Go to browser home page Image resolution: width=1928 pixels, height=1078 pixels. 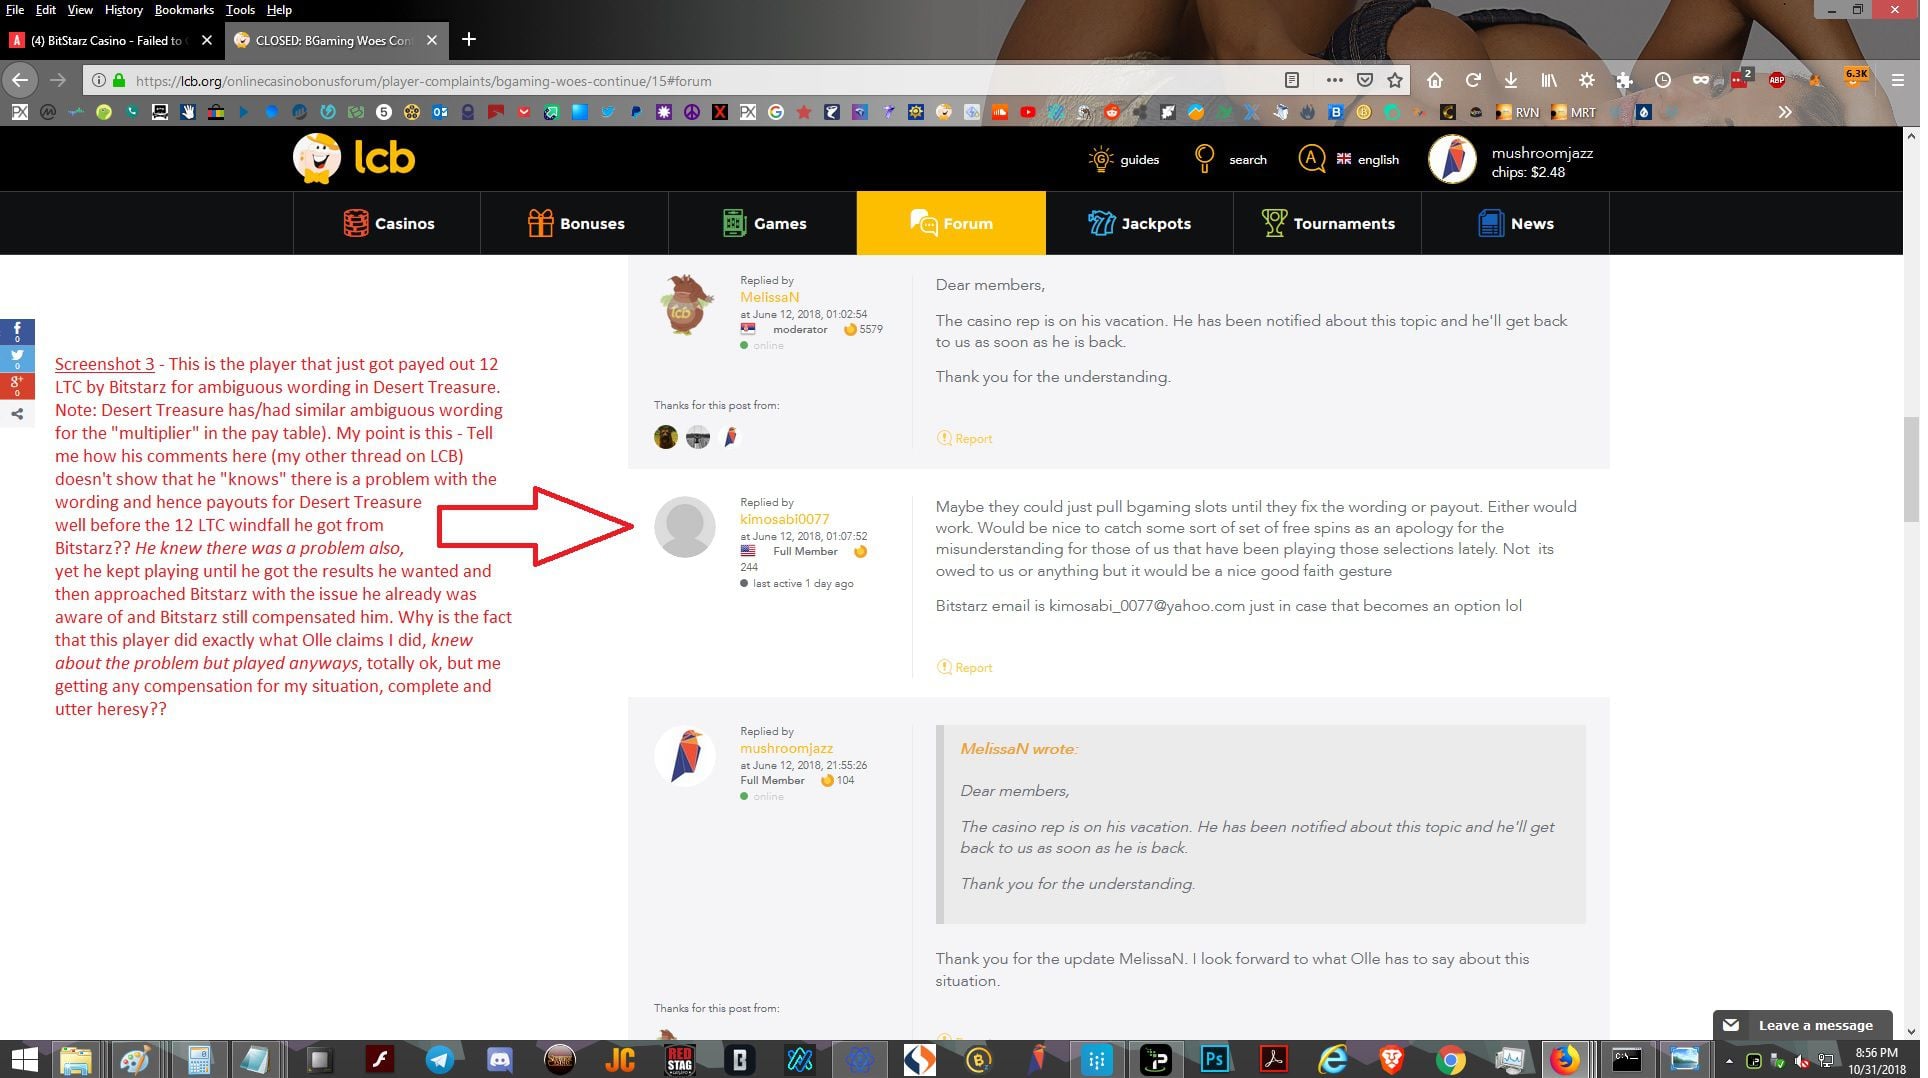pyautogui.click(x=1434, y=80)
